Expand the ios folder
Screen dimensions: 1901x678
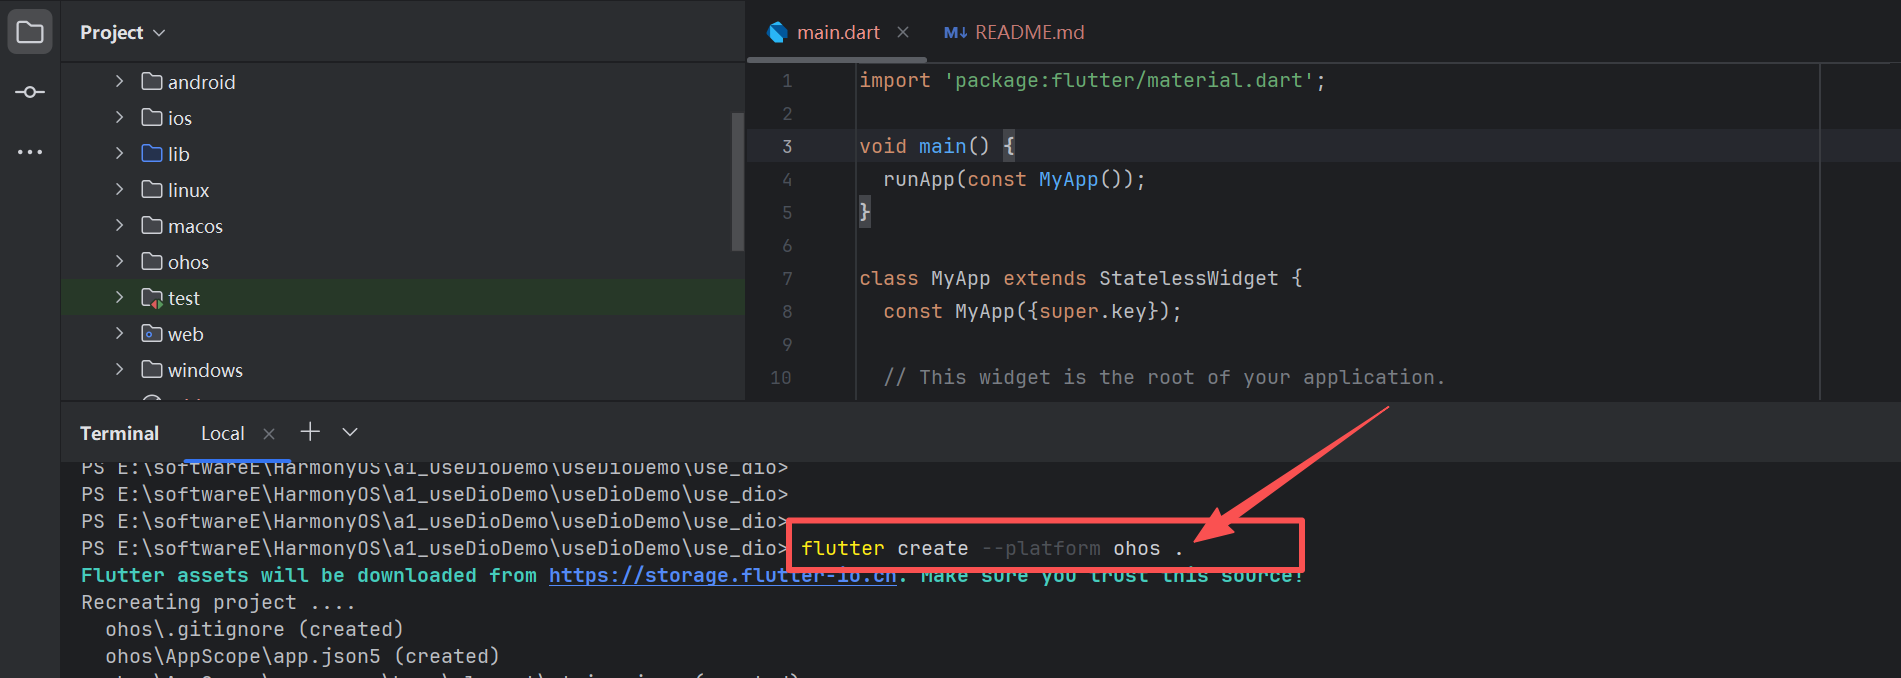pos(119,117)
